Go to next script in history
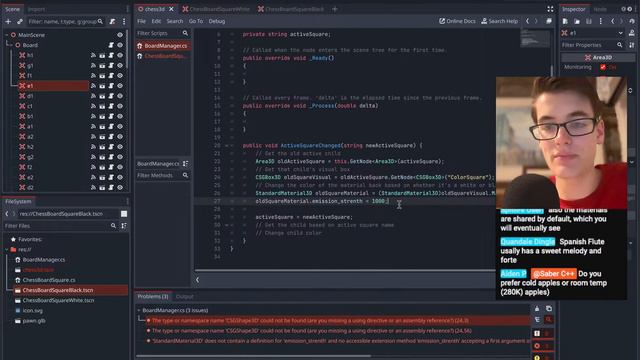Viewport: 640px width, 360px height. [536, 21]
